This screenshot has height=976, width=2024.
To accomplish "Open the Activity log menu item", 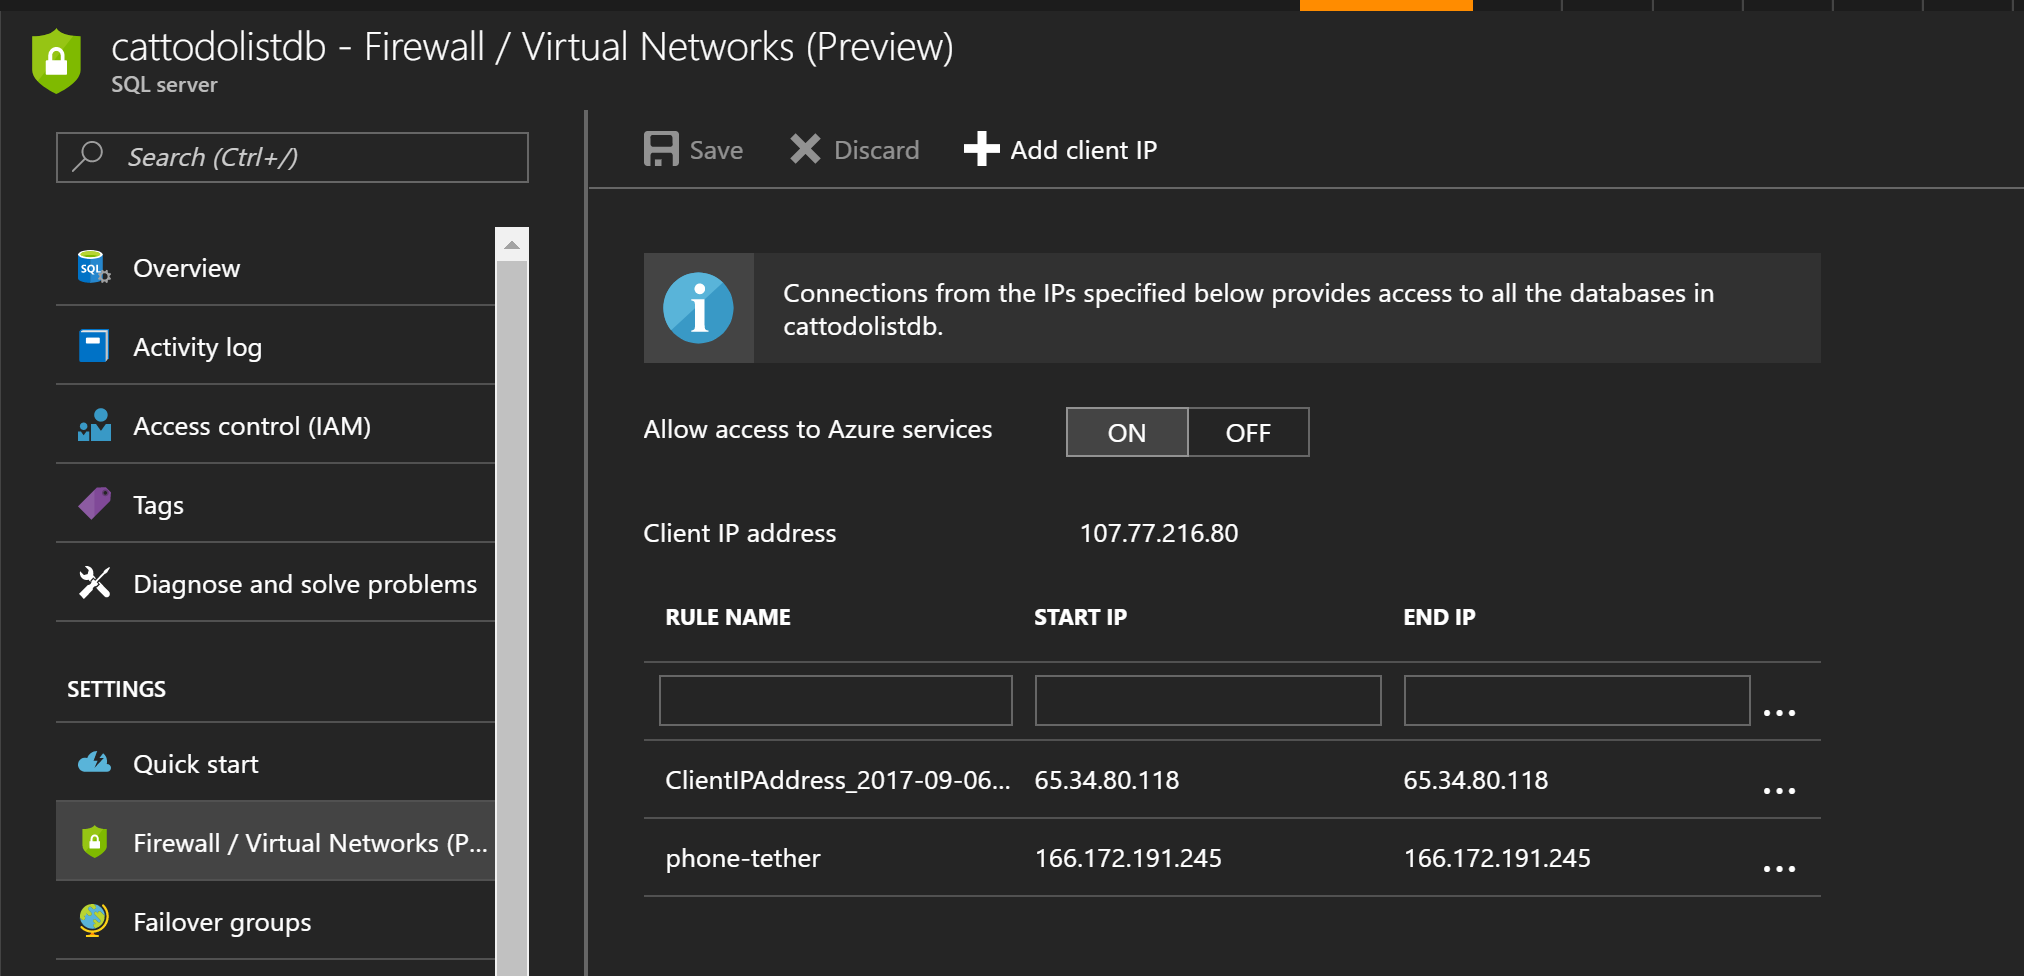I will 197,347.
